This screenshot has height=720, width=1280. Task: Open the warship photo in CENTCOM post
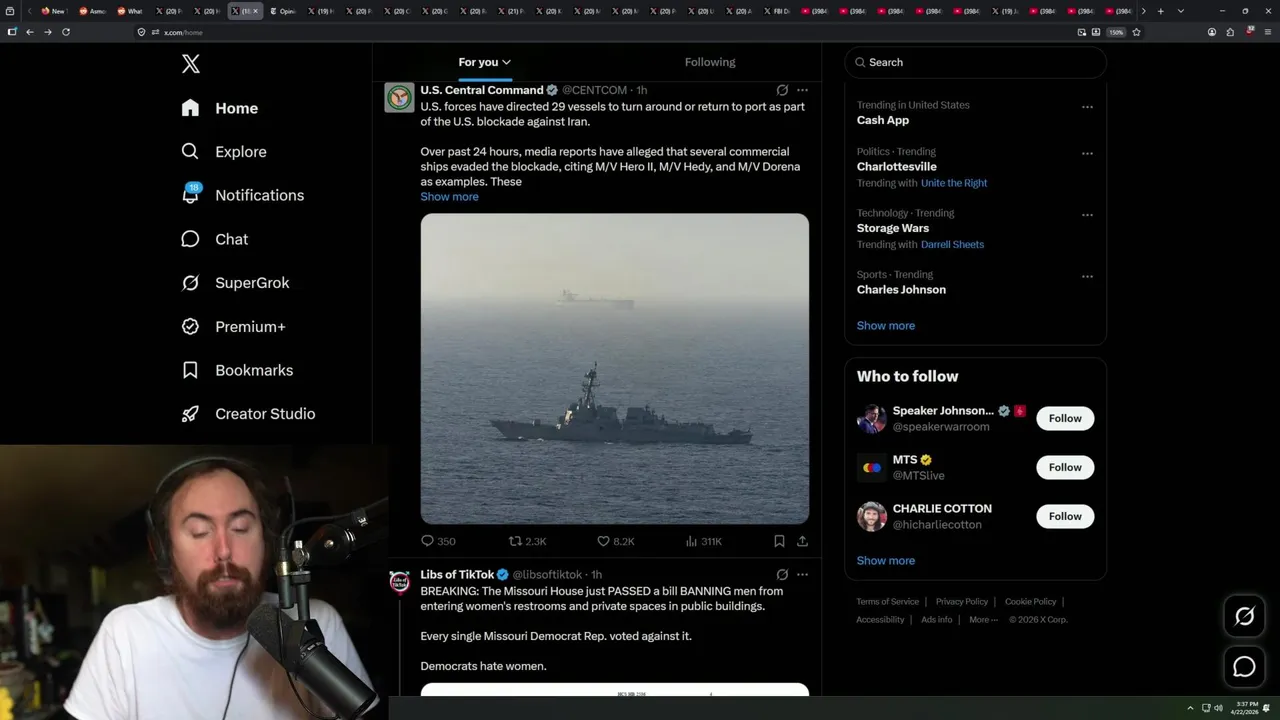(614, 368)
